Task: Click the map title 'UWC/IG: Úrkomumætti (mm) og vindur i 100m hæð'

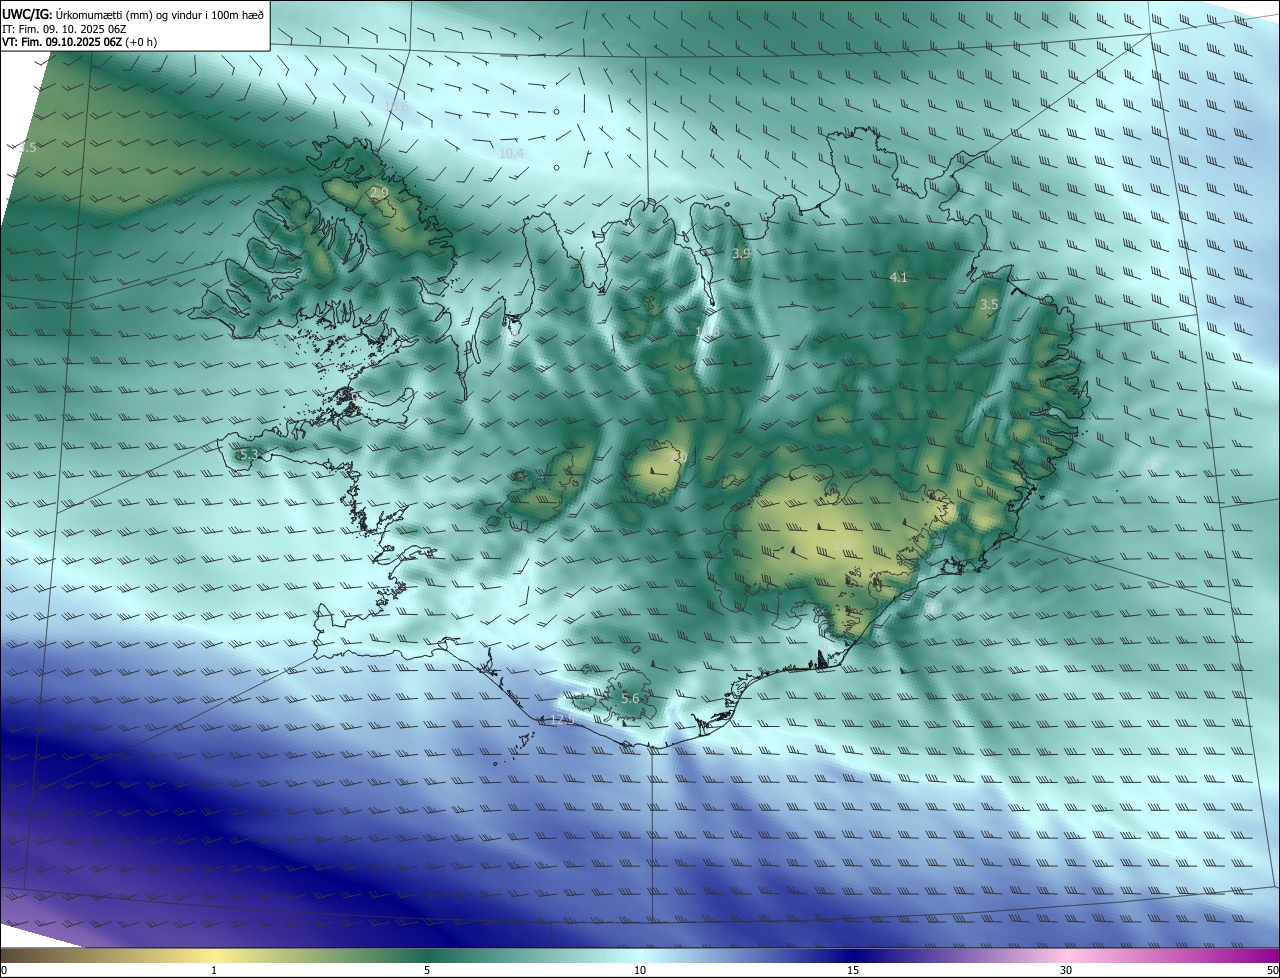Action: [133, 14]
